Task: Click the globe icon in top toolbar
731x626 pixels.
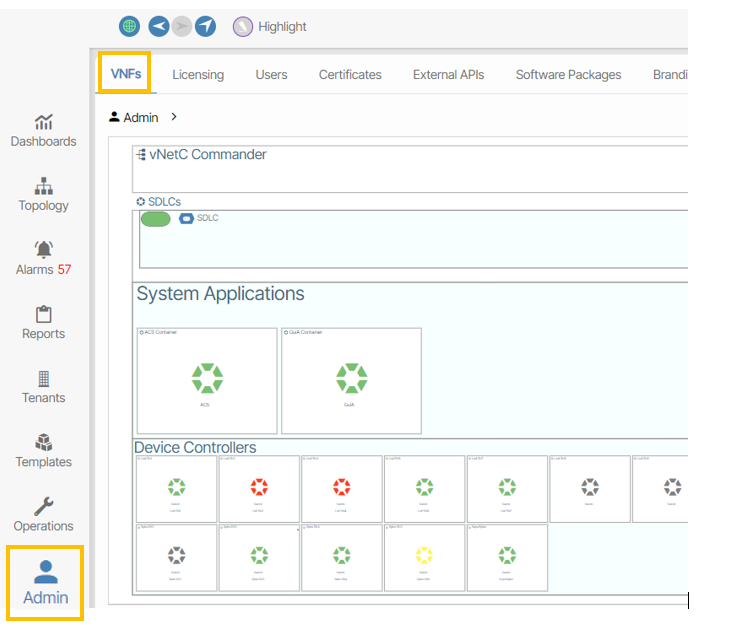Action: click(x=129, y=26)
